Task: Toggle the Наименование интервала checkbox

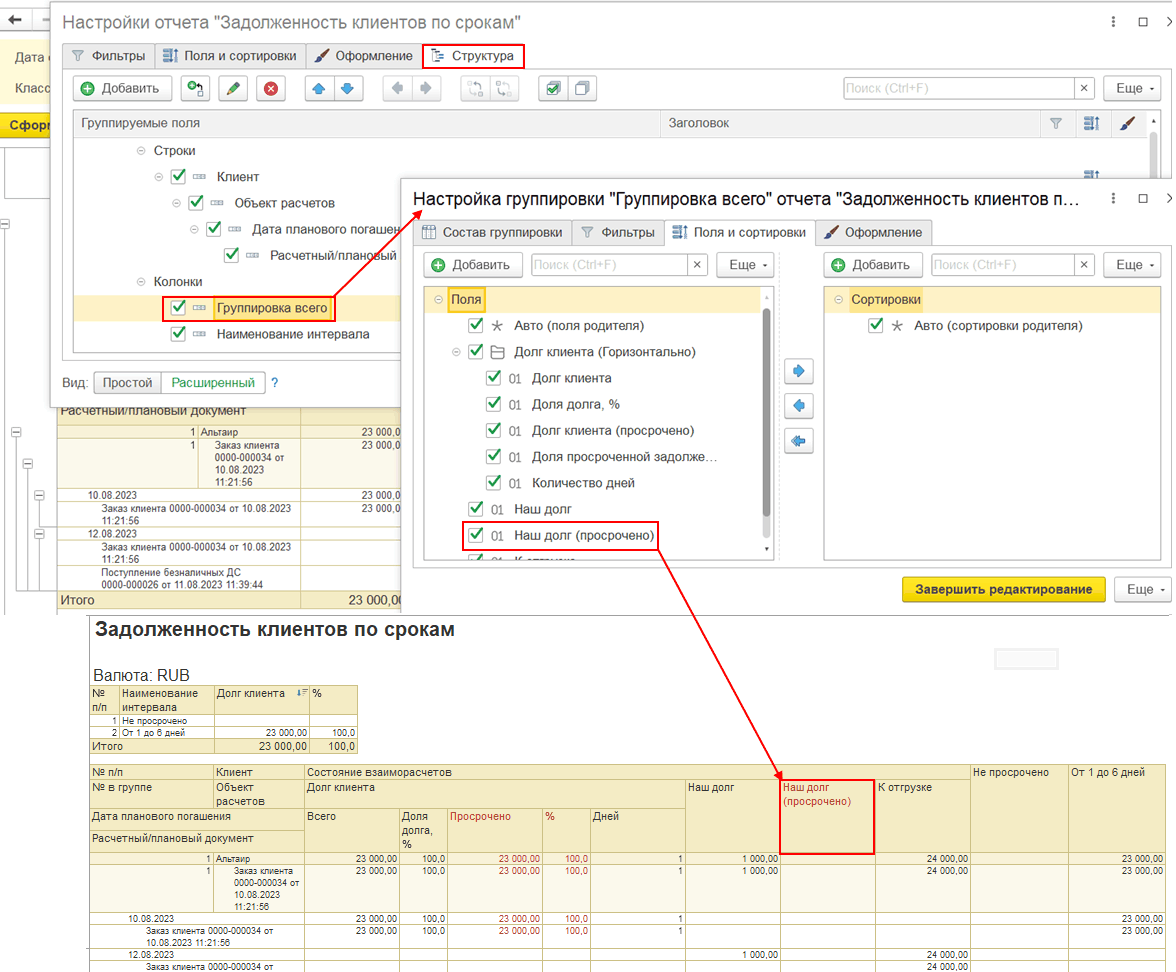Action: [178, 334]
